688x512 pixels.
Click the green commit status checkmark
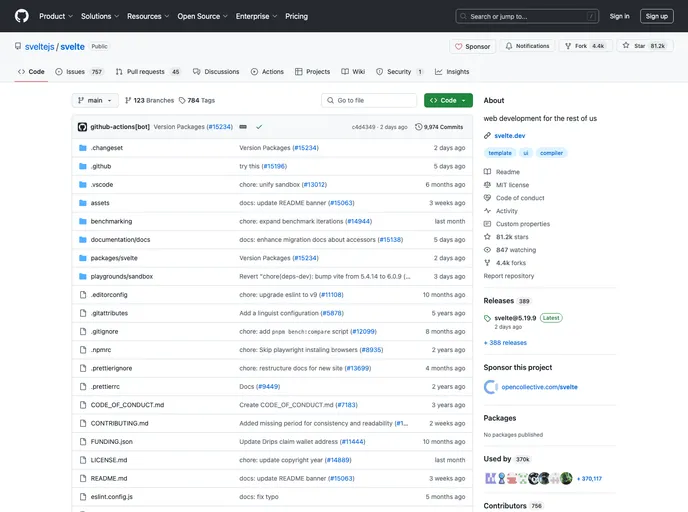(259, 127)
